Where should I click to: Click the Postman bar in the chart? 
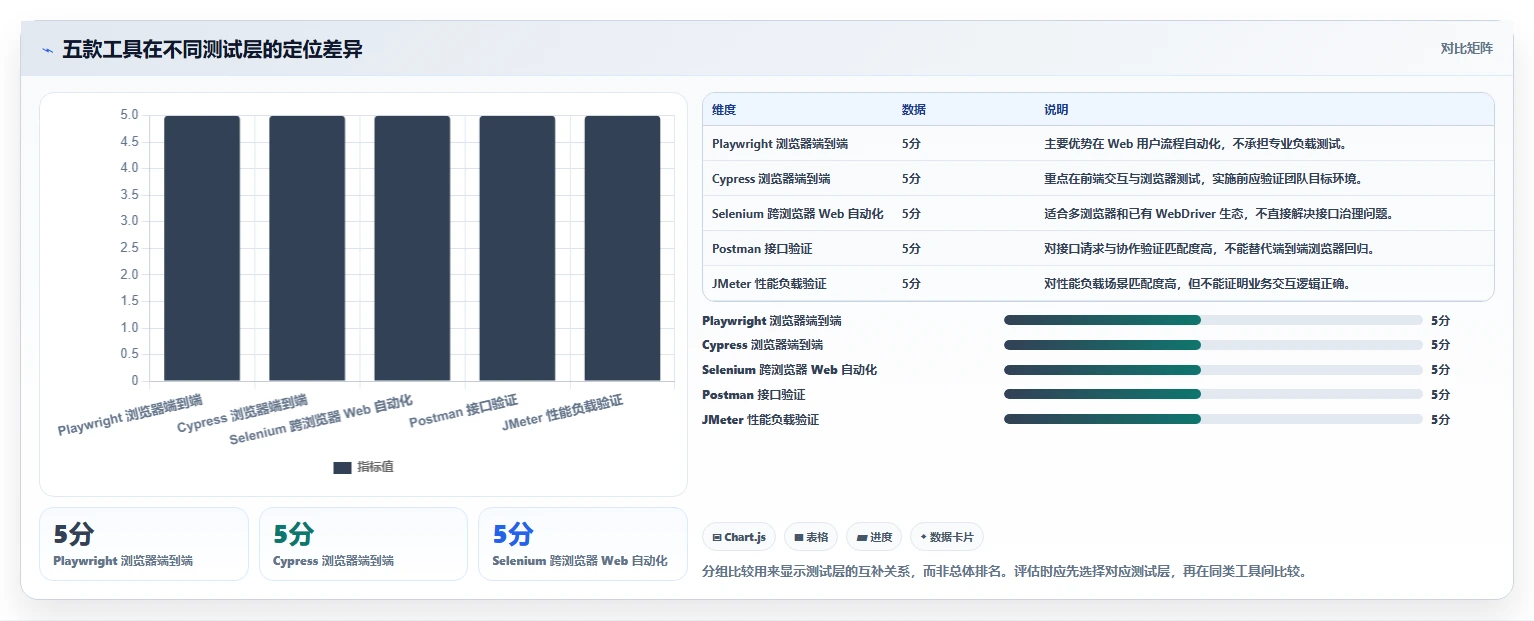(x=517, y=248)
